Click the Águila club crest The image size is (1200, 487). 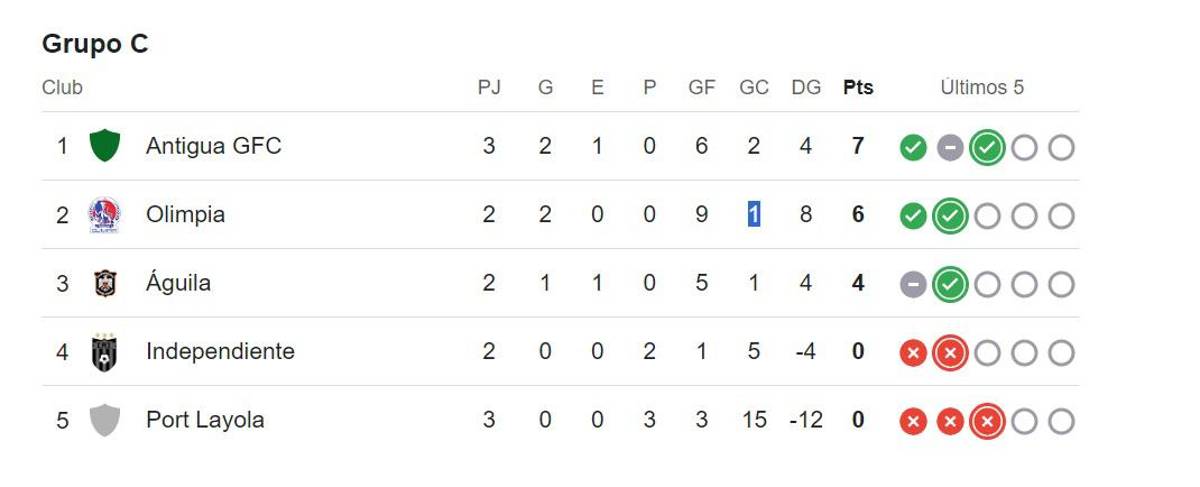(104, 283)
